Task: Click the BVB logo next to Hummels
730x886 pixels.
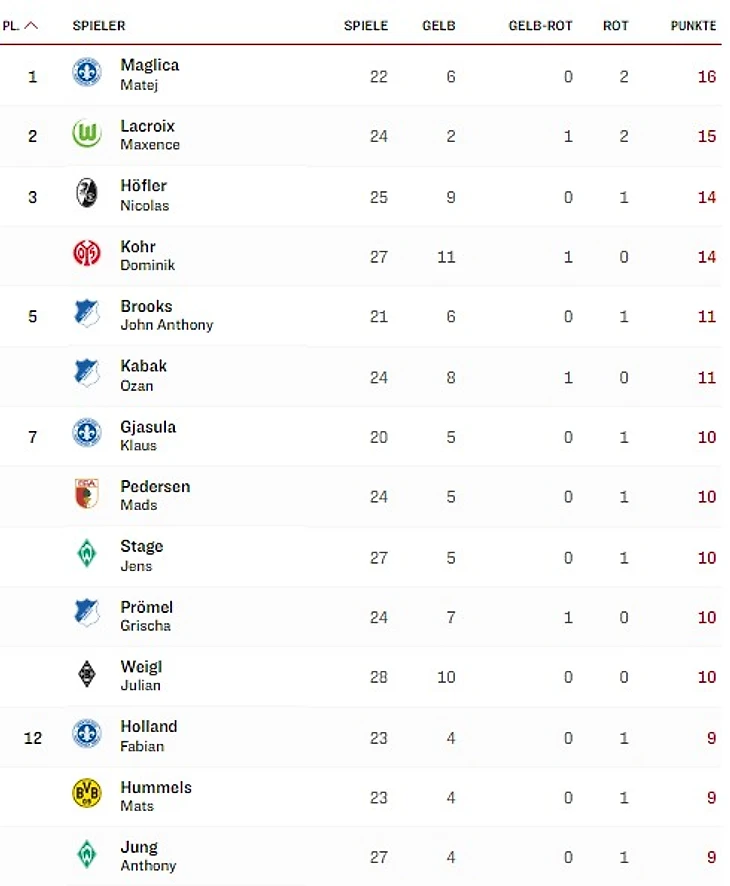Action: coord(87,794)
